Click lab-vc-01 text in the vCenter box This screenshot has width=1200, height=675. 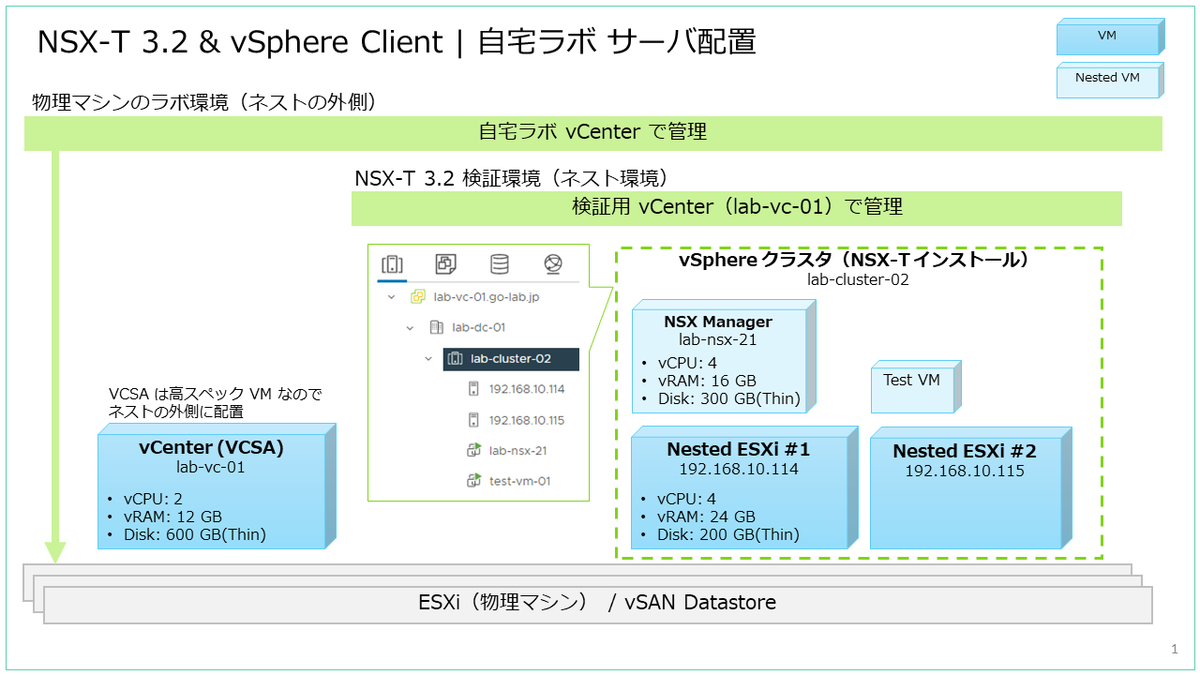click(211, 466)
